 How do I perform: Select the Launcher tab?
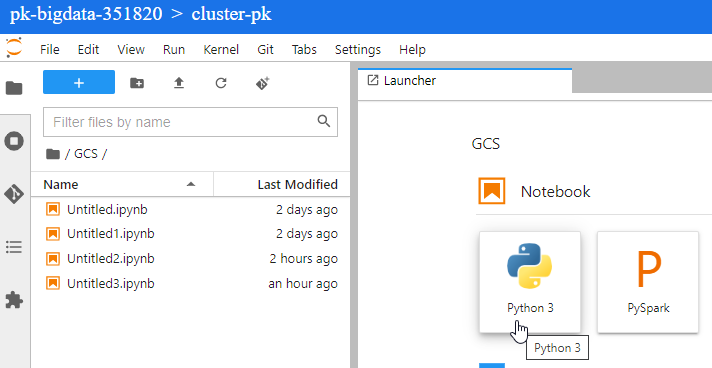click(x=465, y=81)
